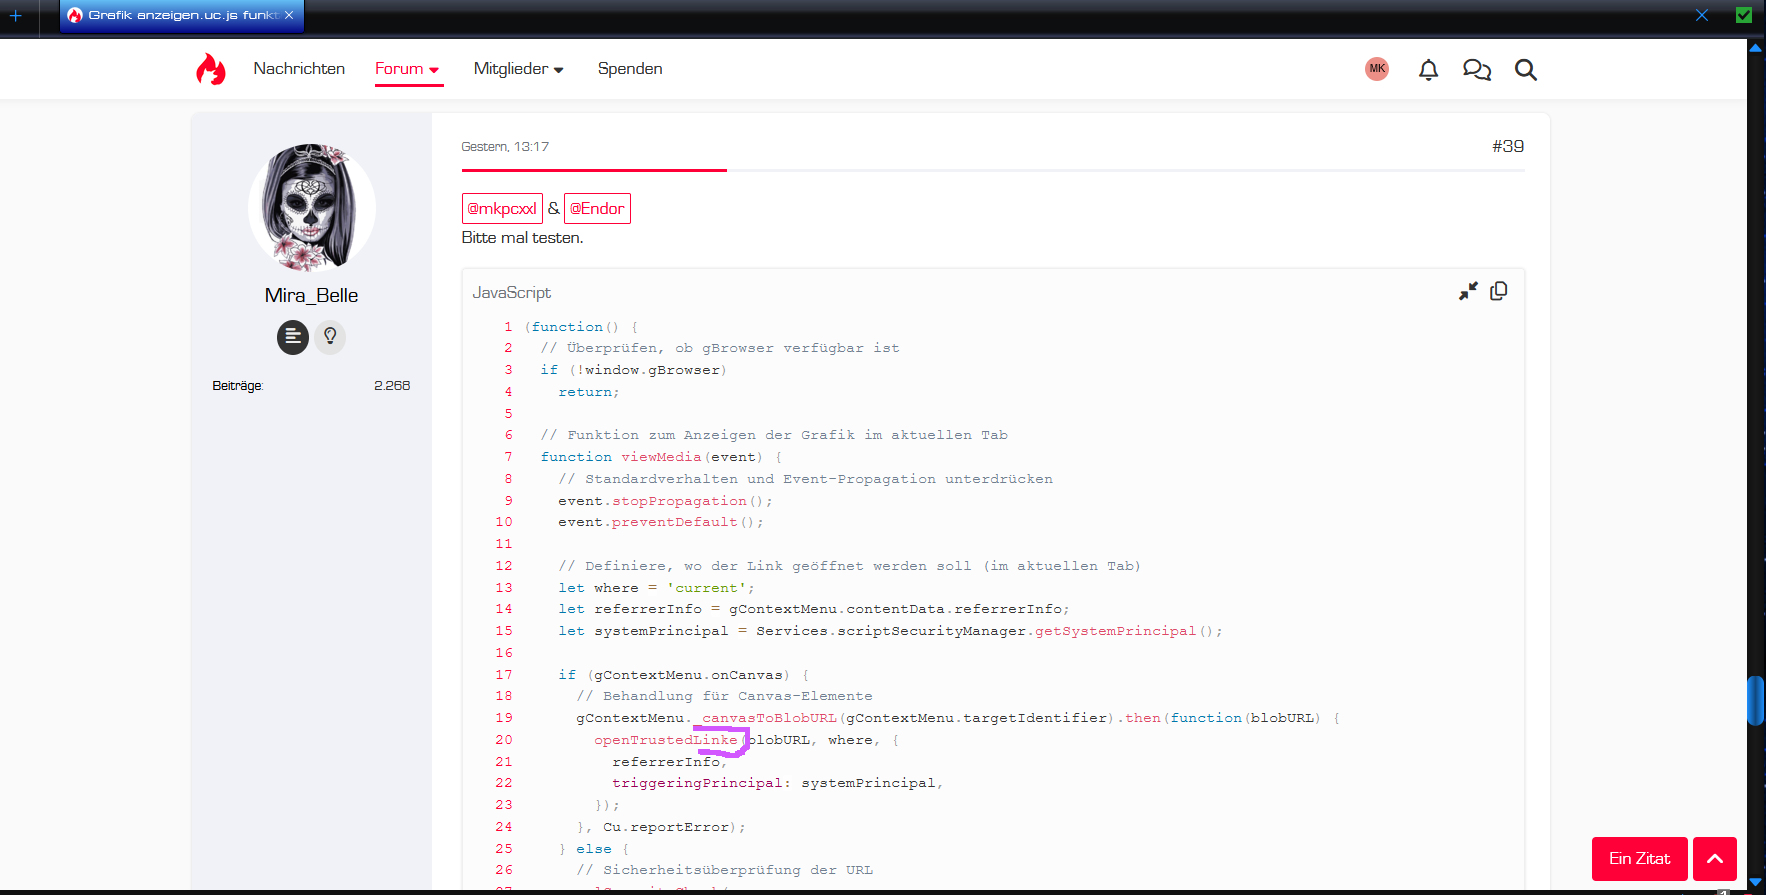Open the notifications bell

click(1428, 69)
